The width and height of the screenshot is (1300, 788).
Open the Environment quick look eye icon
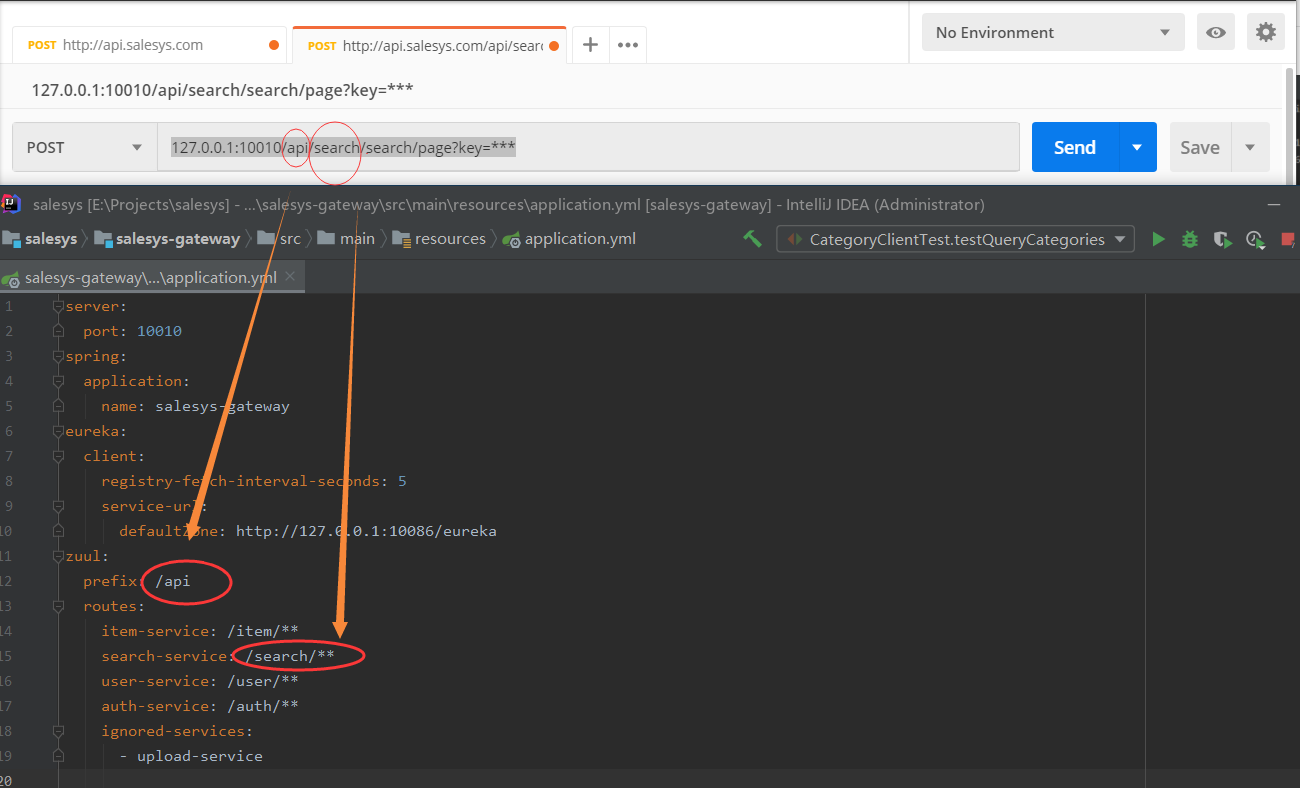coord(1216,31)
